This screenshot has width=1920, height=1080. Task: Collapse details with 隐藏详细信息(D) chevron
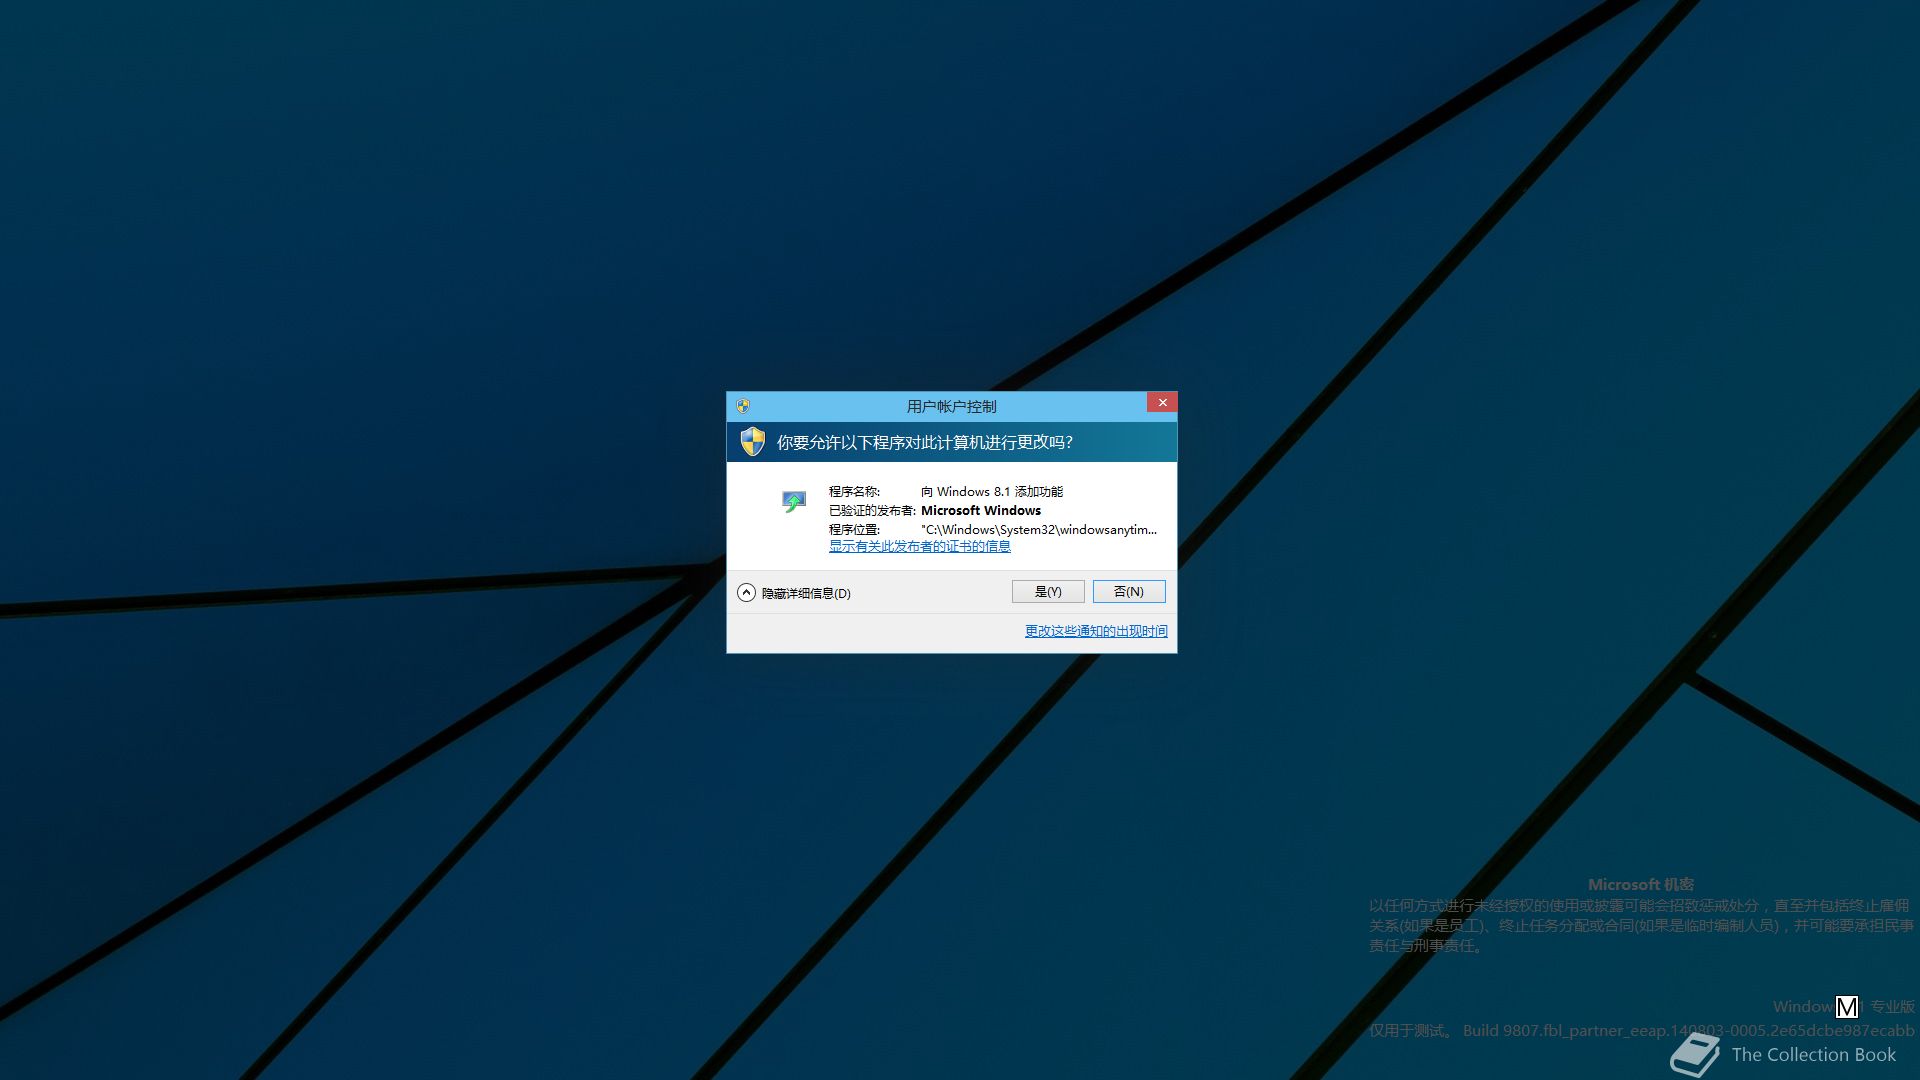click(x=746, y=593)
